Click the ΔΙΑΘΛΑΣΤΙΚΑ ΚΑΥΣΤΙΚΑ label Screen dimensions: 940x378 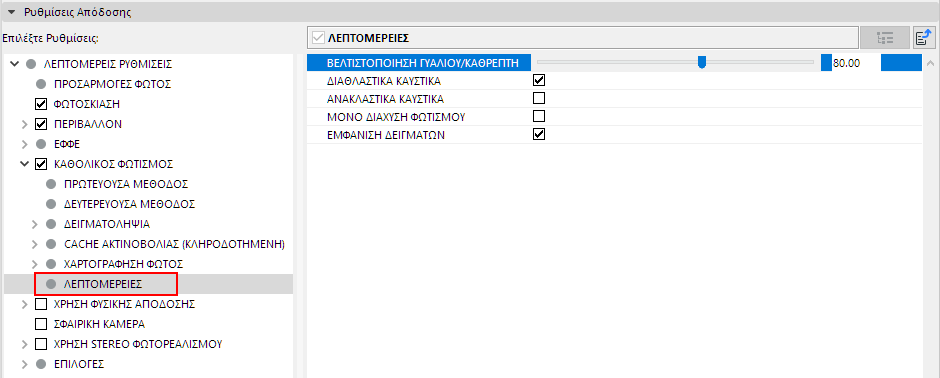pyautogui.click(x=384, y=80)
